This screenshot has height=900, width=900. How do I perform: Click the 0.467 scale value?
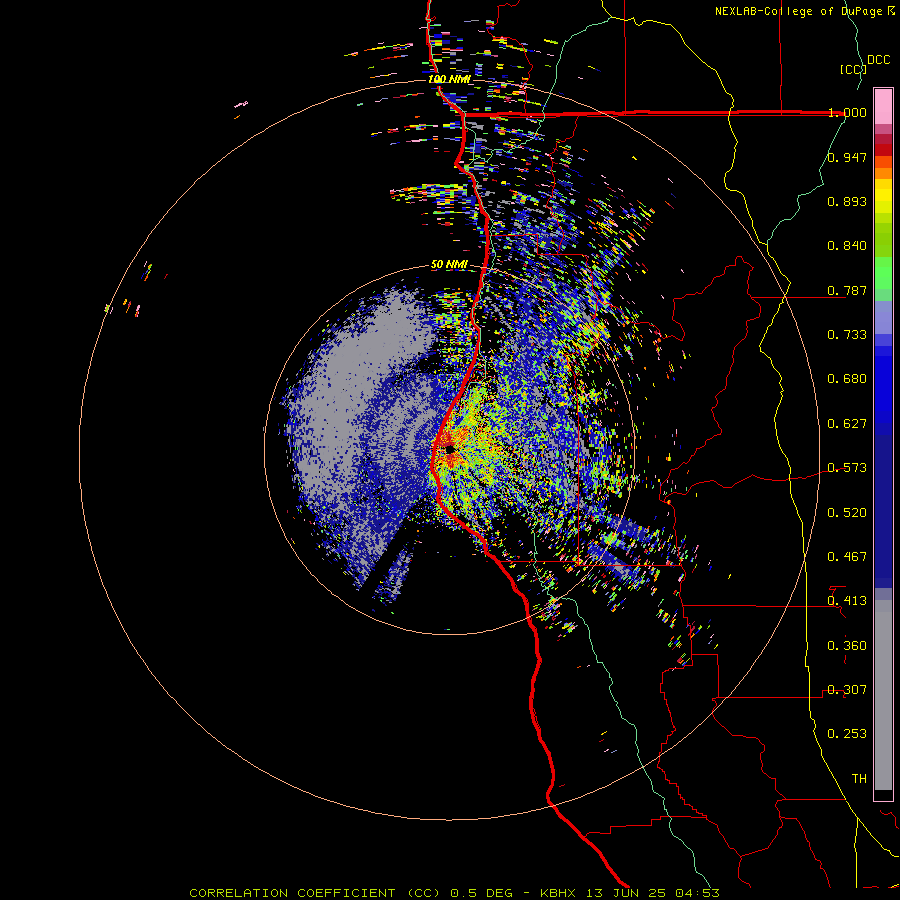click(x=847, y=557)
